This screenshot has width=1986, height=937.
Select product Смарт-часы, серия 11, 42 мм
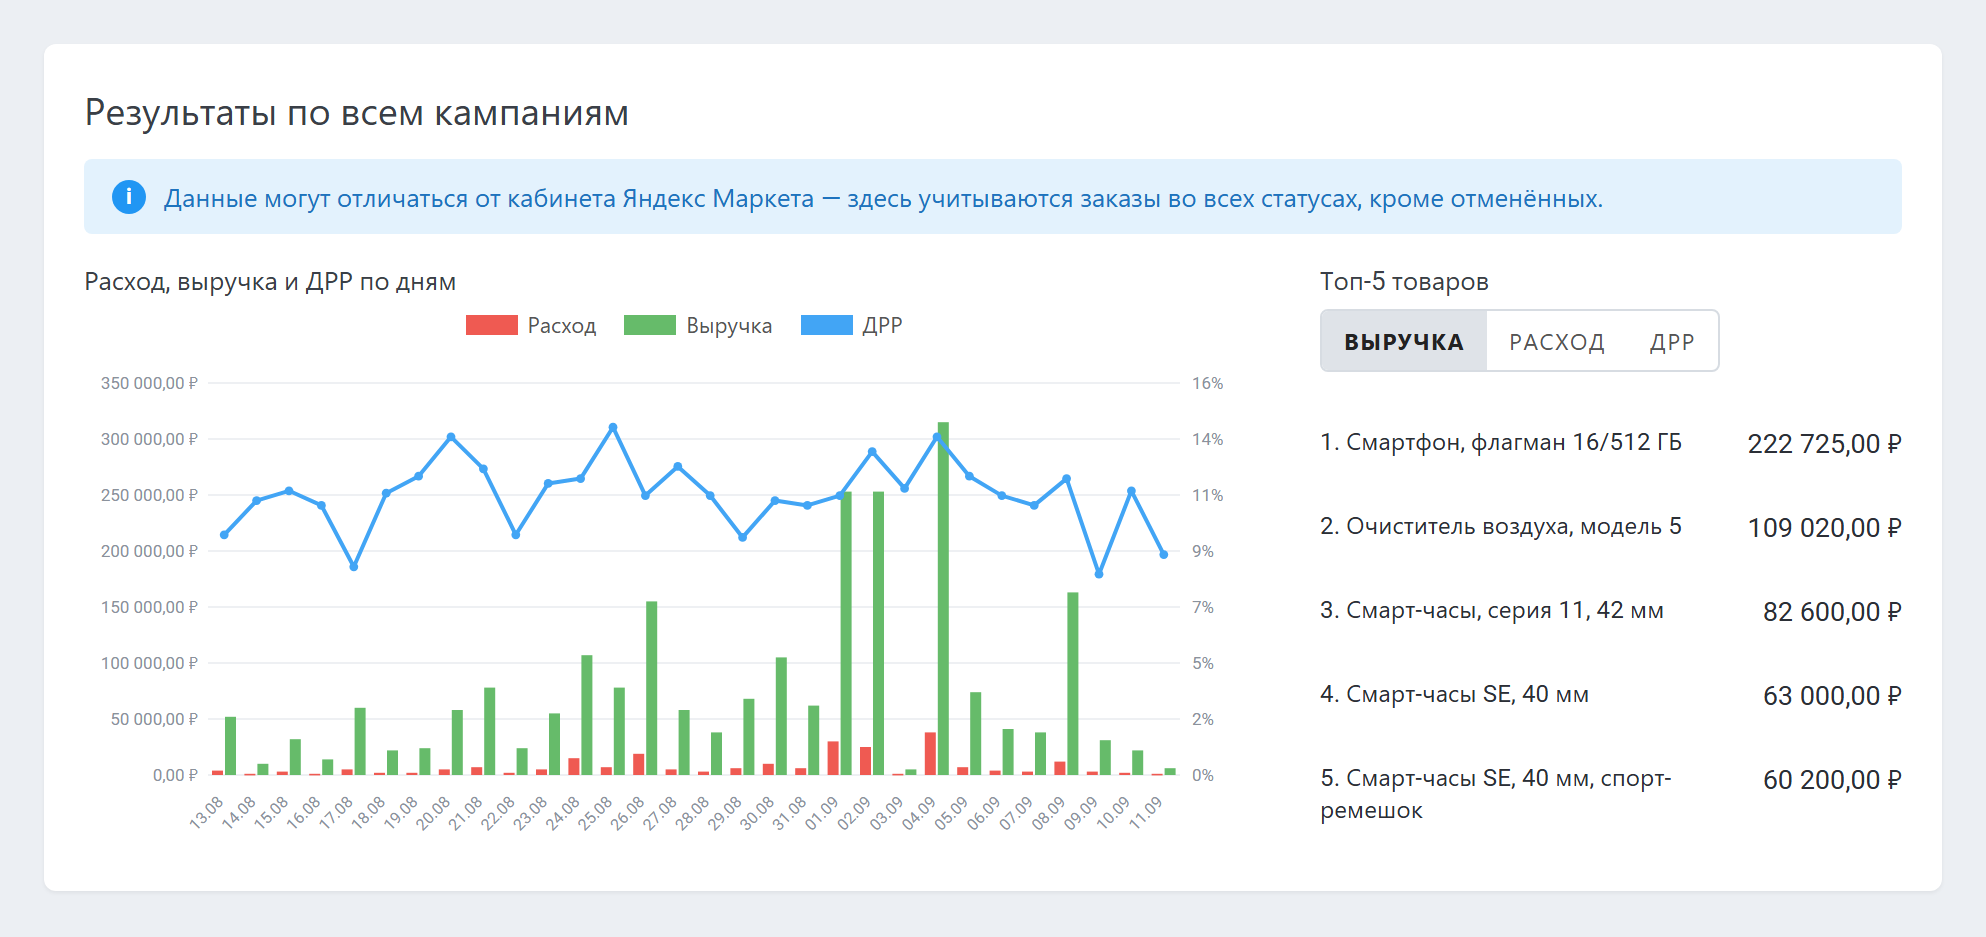[1492, 610]
